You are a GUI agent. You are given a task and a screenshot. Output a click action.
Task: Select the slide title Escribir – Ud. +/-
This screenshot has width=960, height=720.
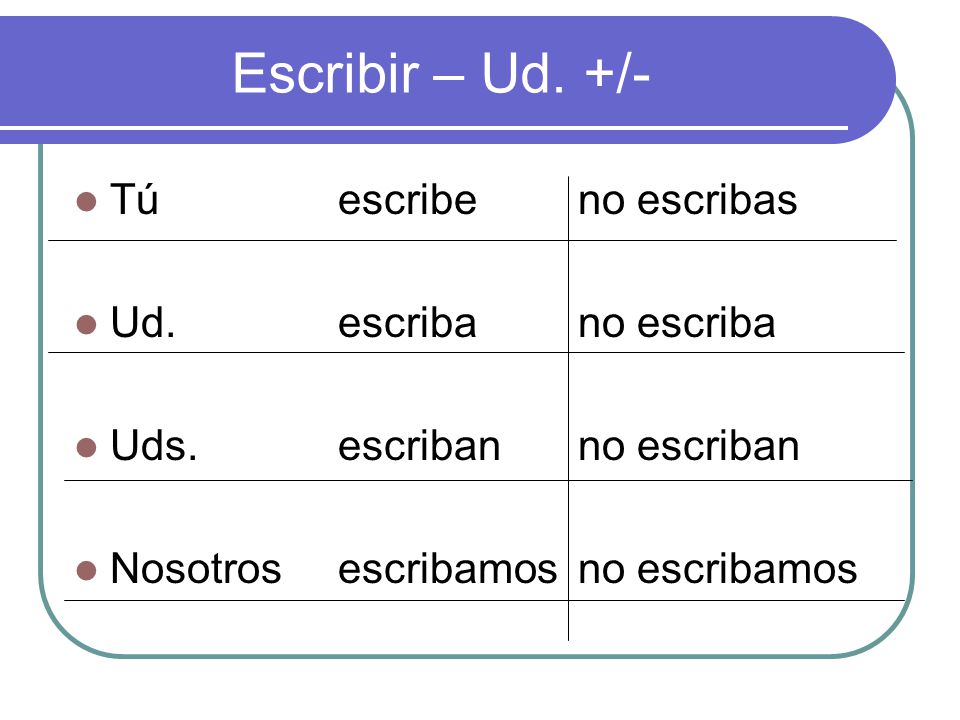point(441,73)
